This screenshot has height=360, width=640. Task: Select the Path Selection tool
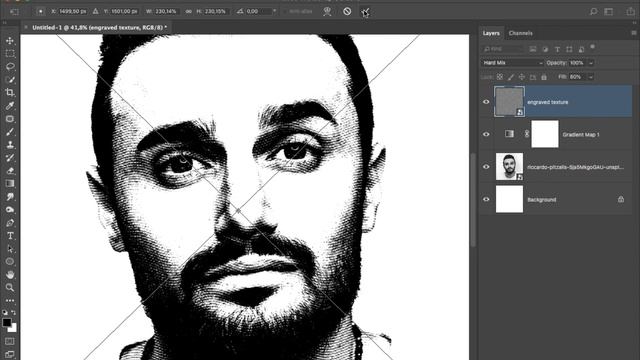(10, 249)
